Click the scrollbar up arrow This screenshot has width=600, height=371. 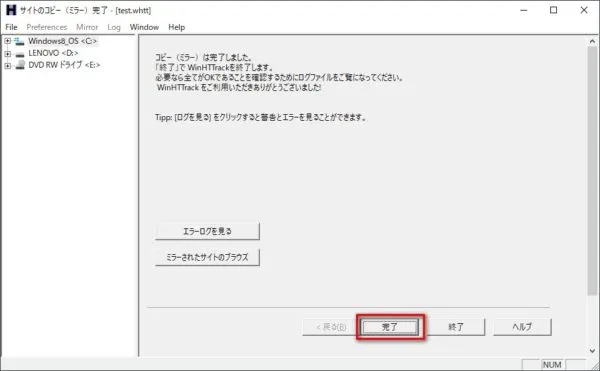[x=592, y=41]
